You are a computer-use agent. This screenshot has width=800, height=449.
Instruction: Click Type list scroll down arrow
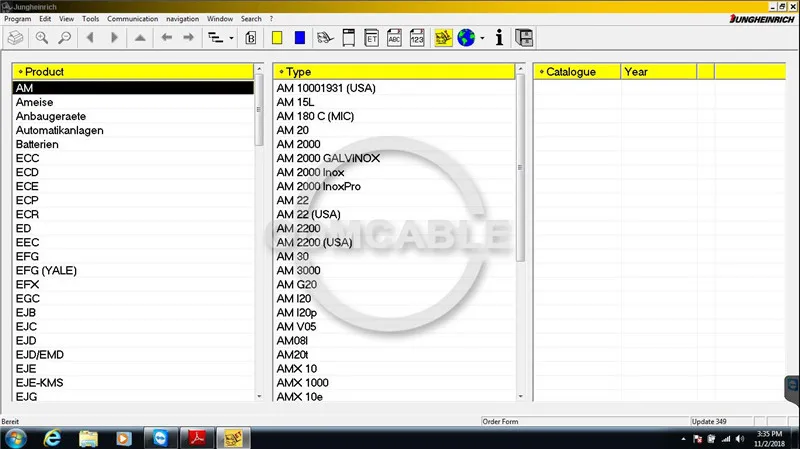click(x=520, y=396)
